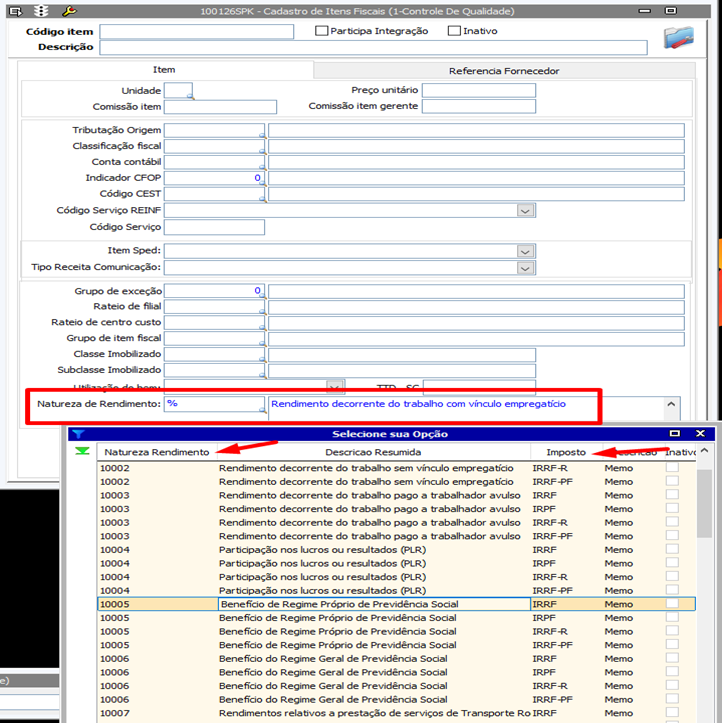Click the folder icon beside Descrição

[x=679, y=38]
